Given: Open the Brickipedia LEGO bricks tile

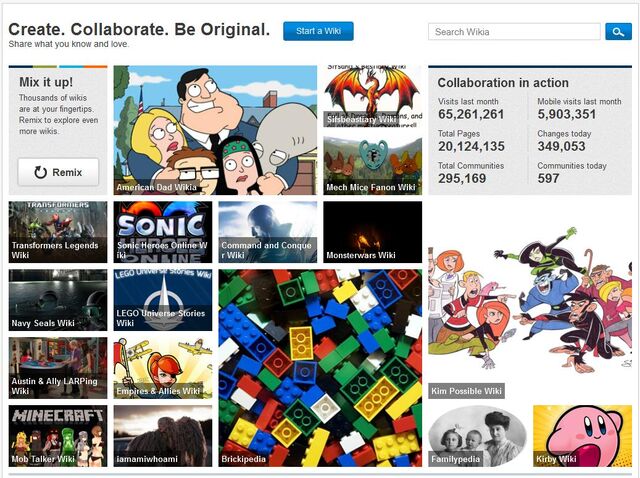Looking at the screenshot, I should coord(320,368).
